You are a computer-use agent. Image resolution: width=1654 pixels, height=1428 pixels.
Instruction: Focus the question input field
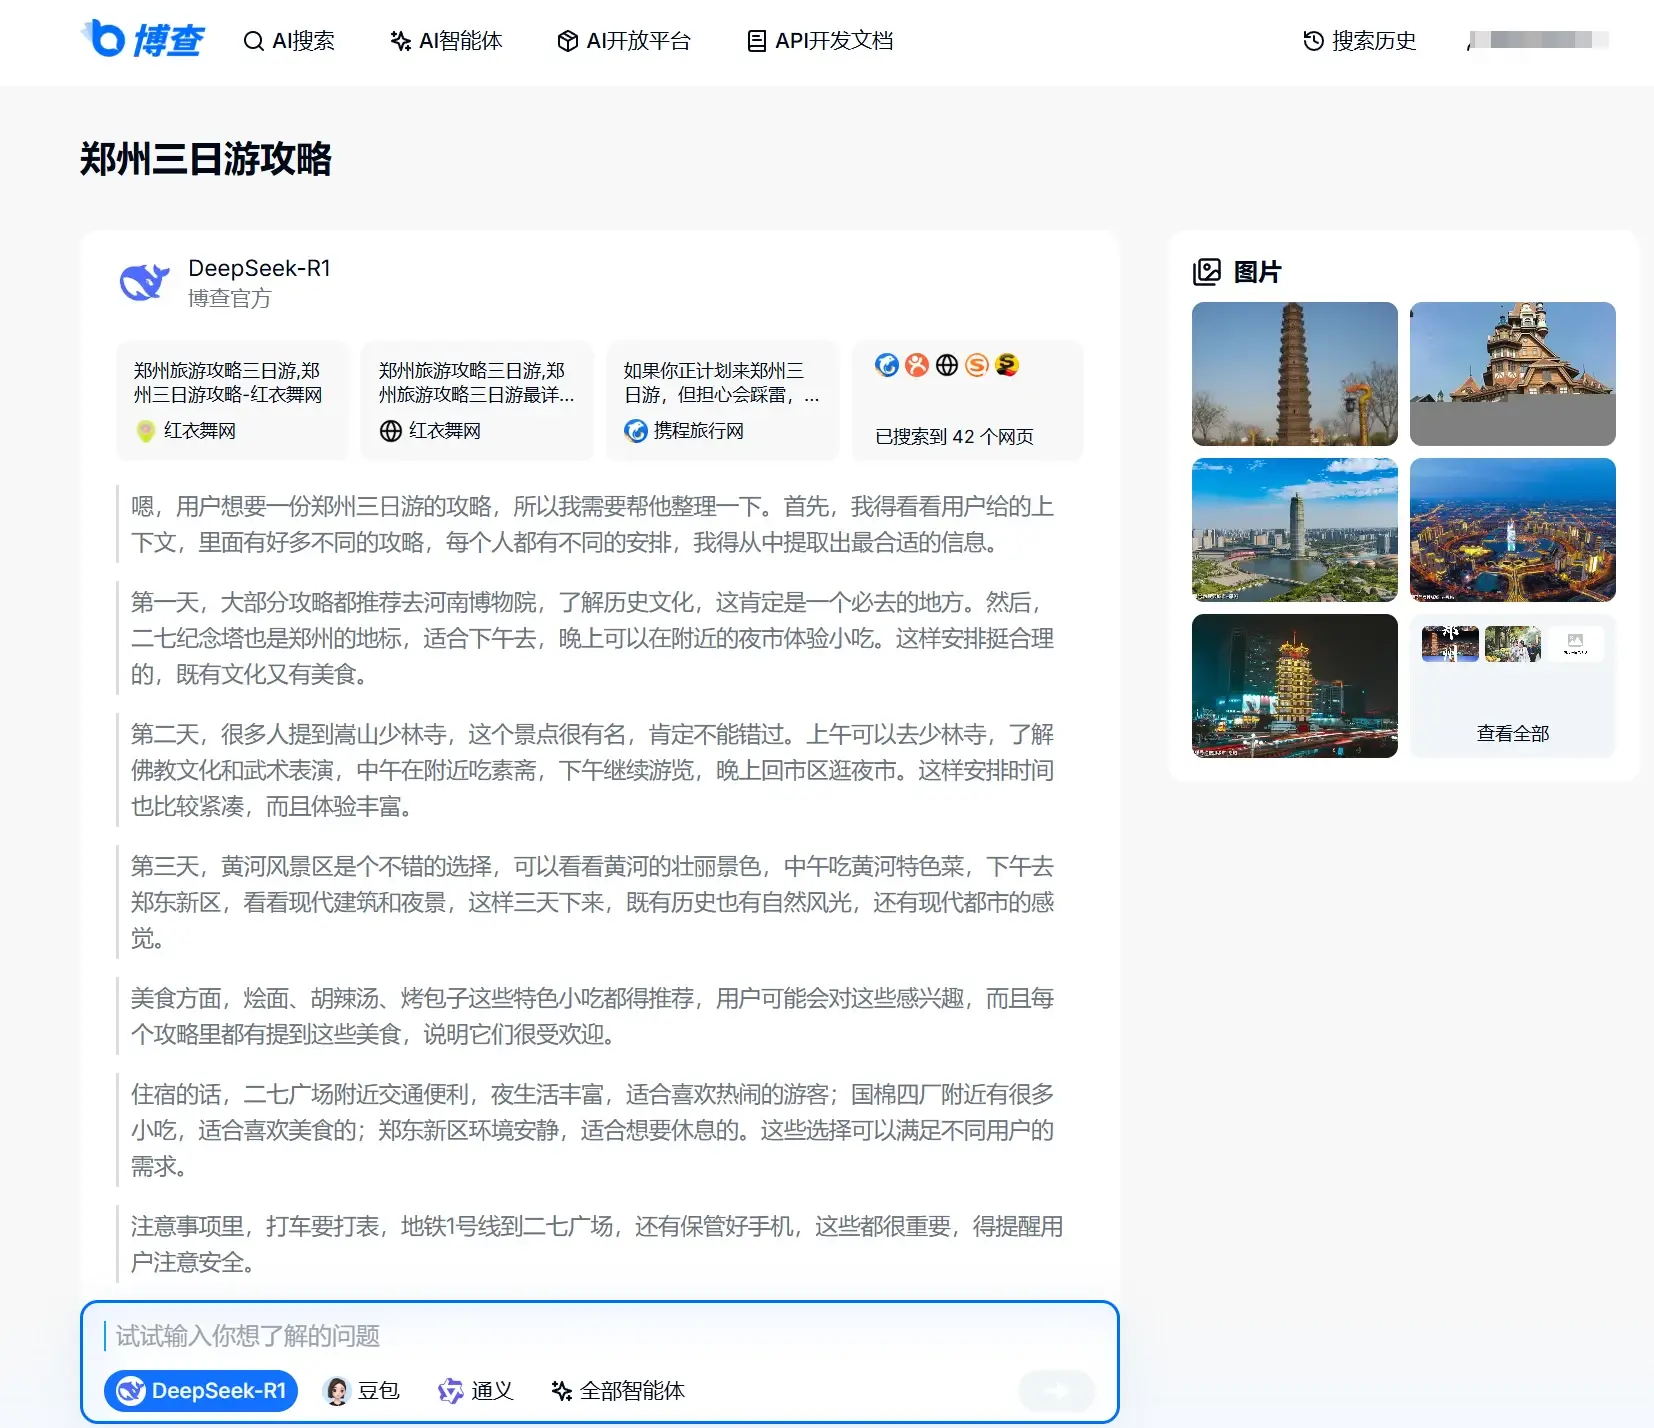pos(600,1336)
